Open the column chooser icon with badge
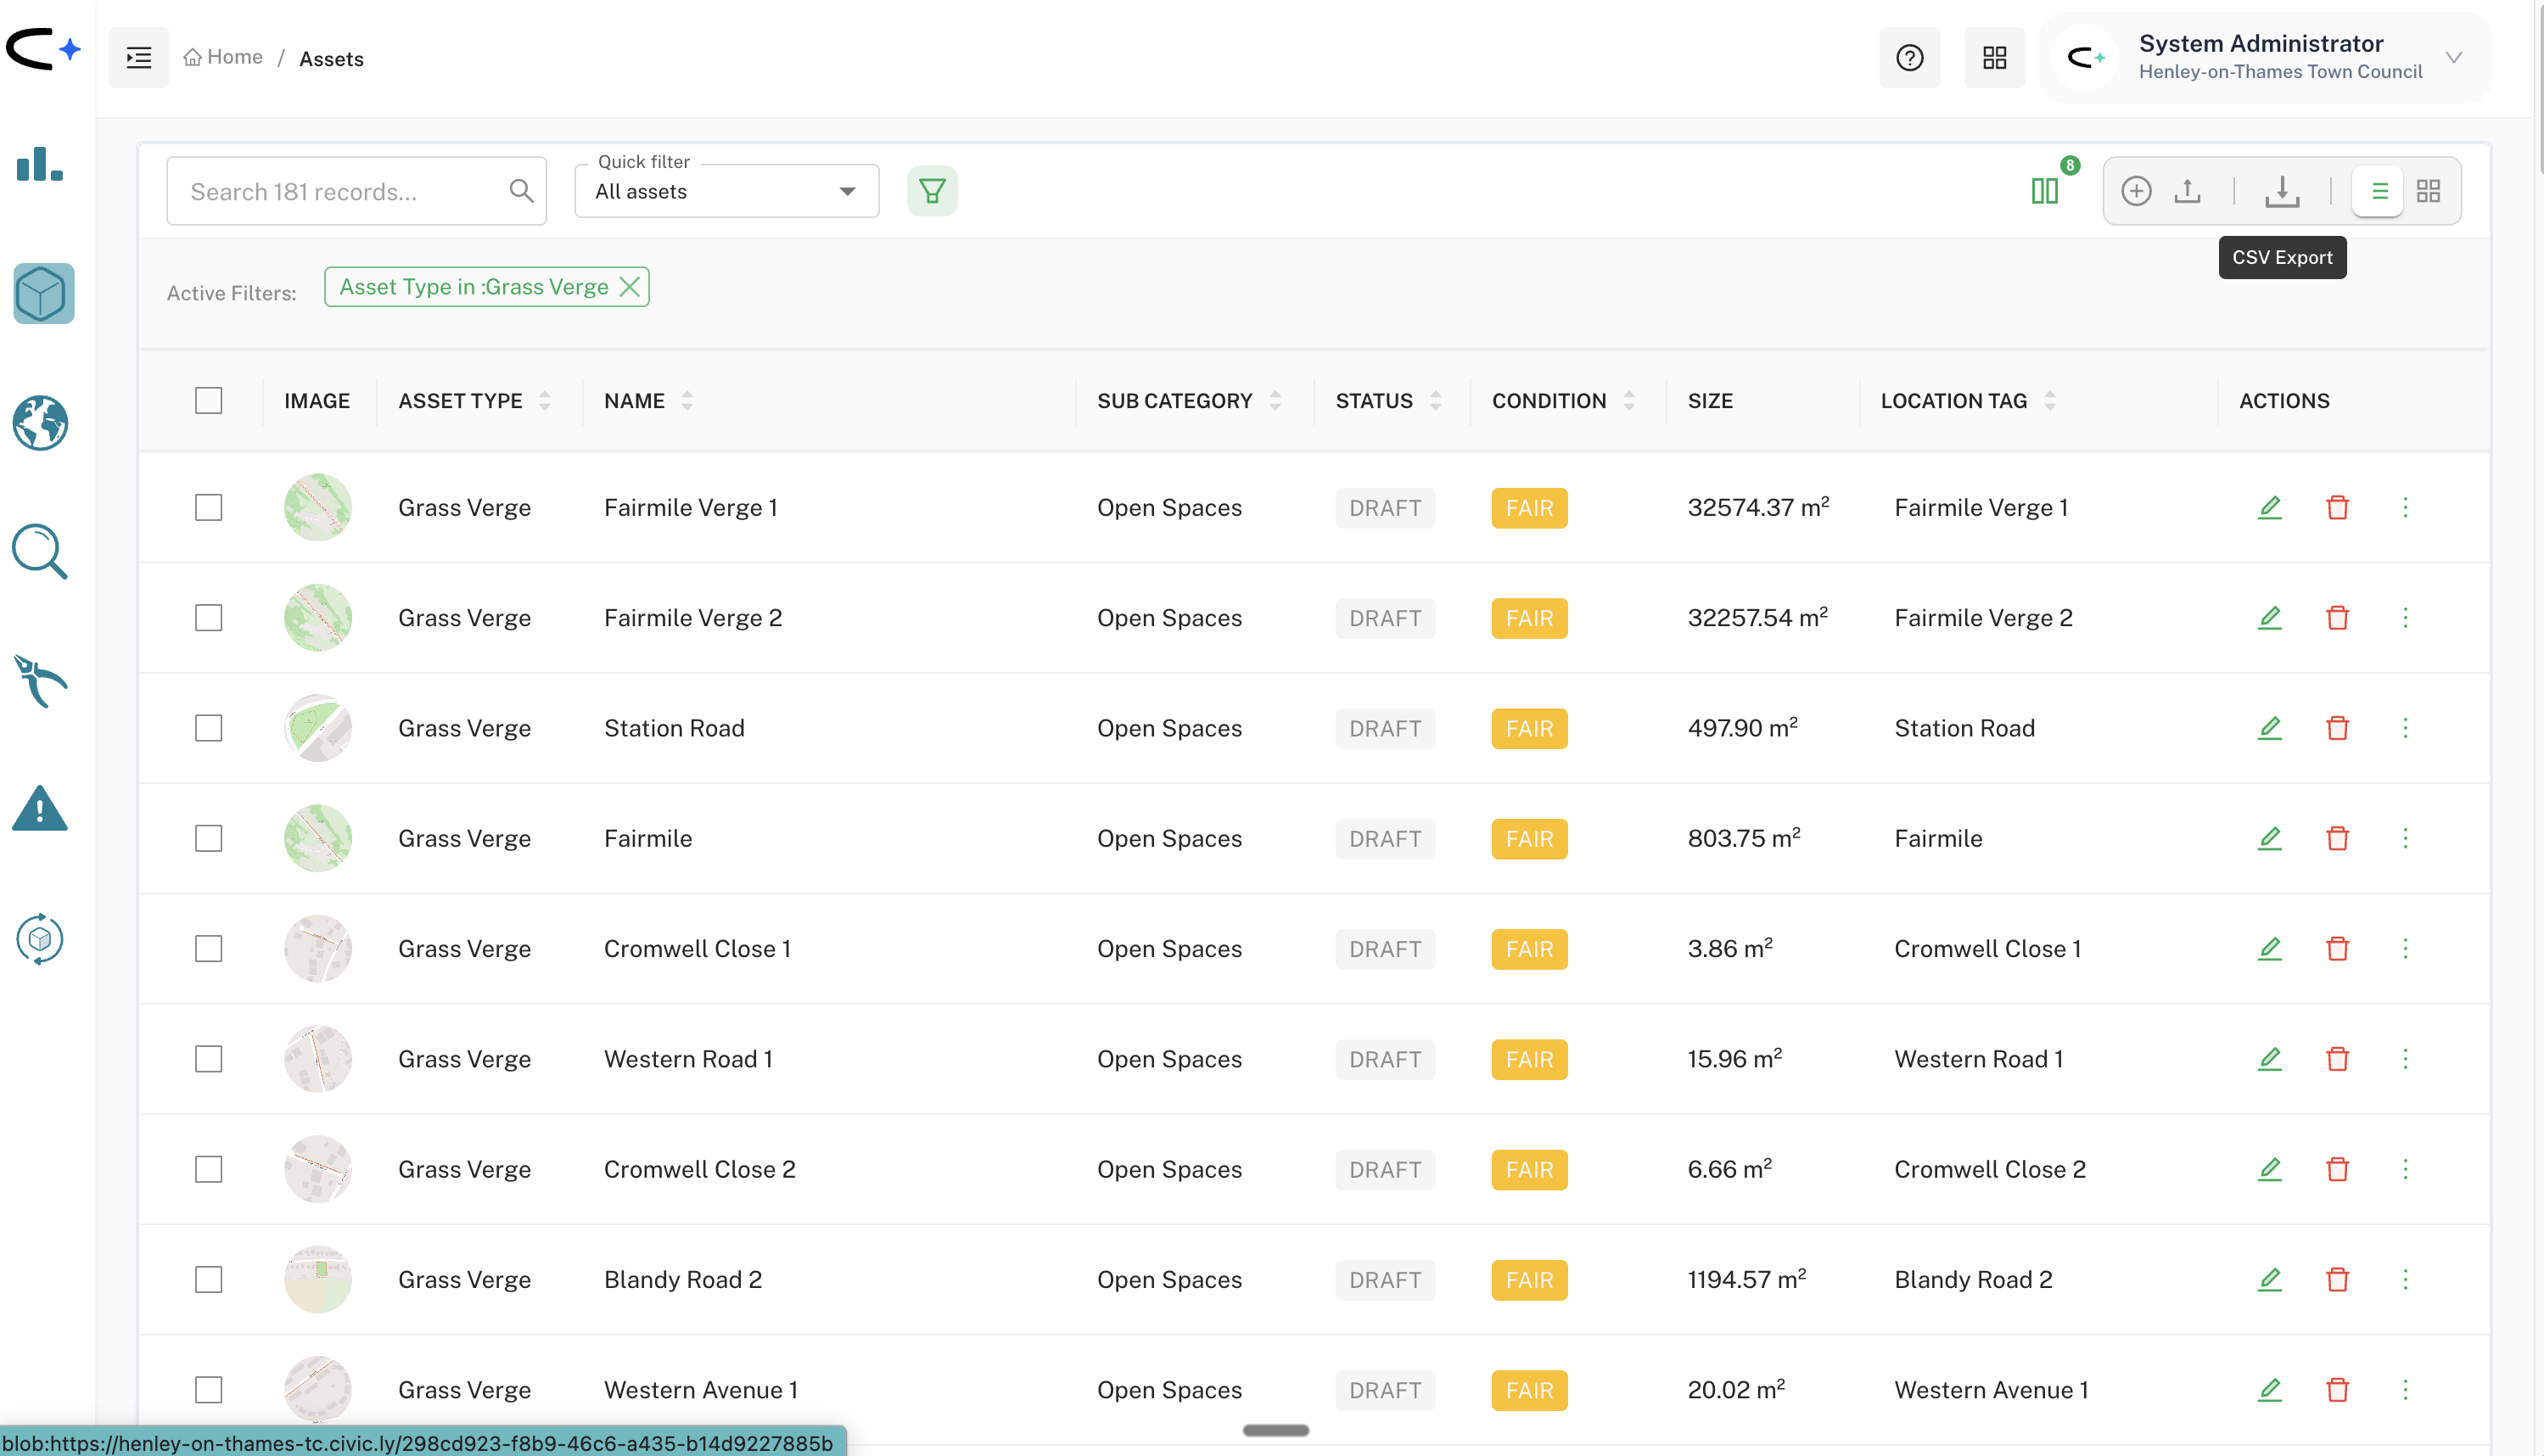 [2046, 190]
